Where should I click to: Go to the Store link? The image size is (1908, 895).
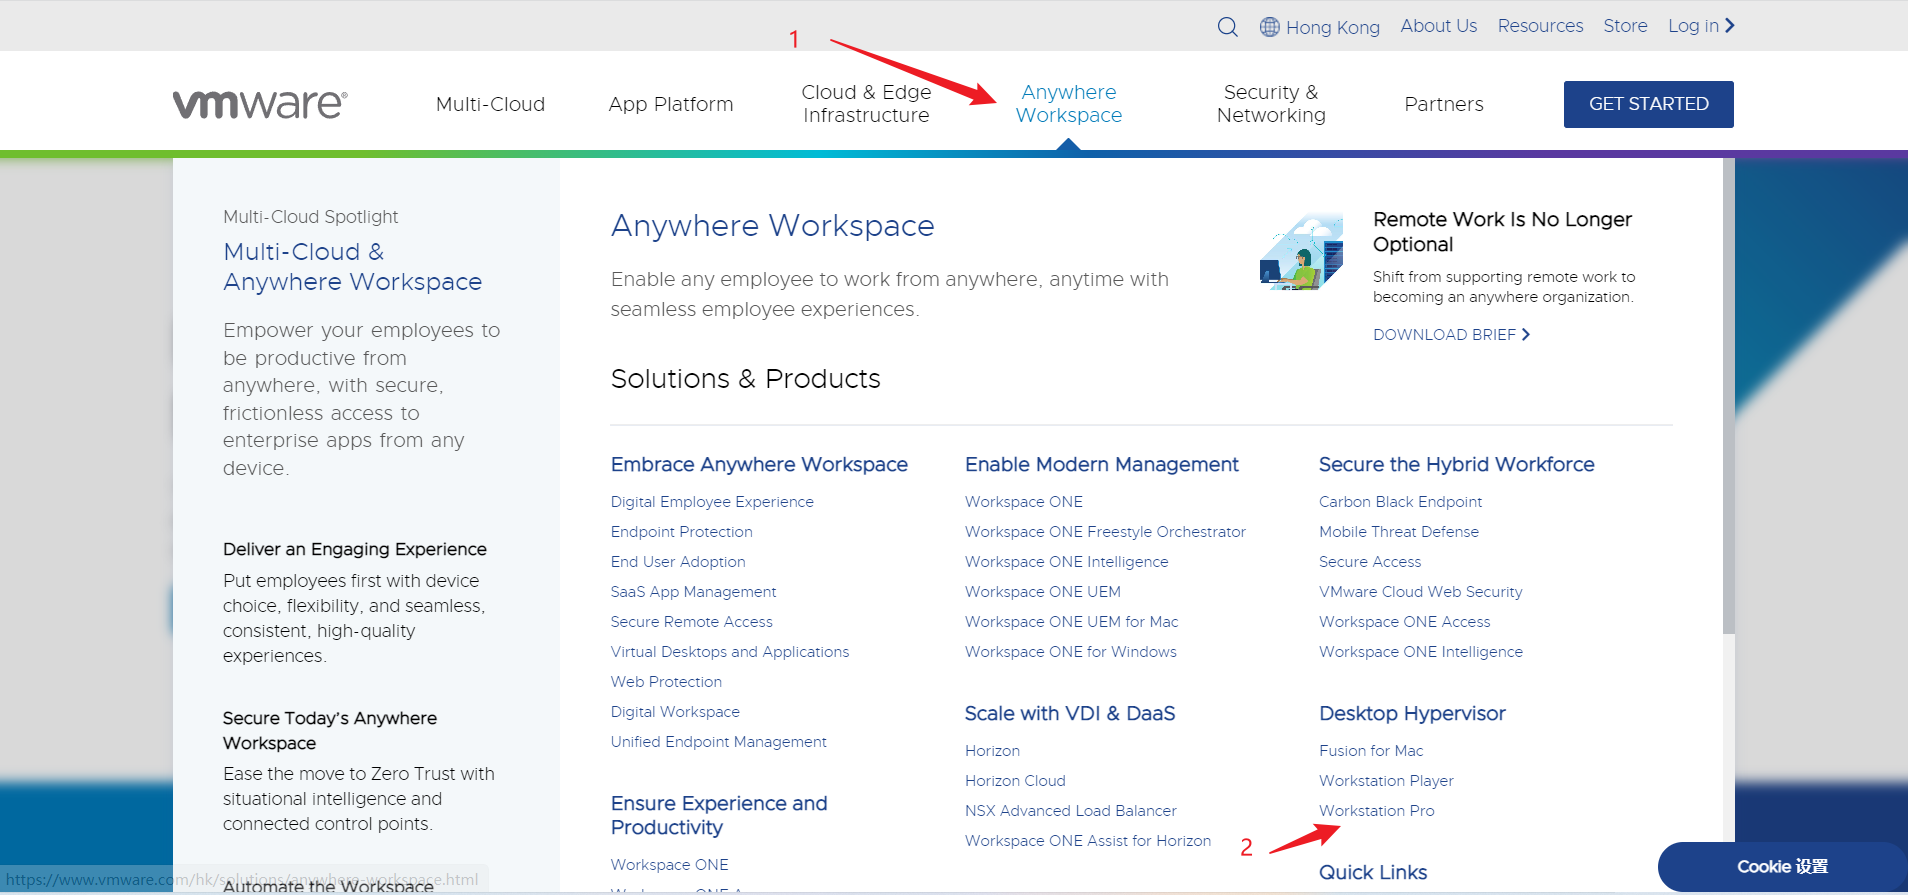1625,26
